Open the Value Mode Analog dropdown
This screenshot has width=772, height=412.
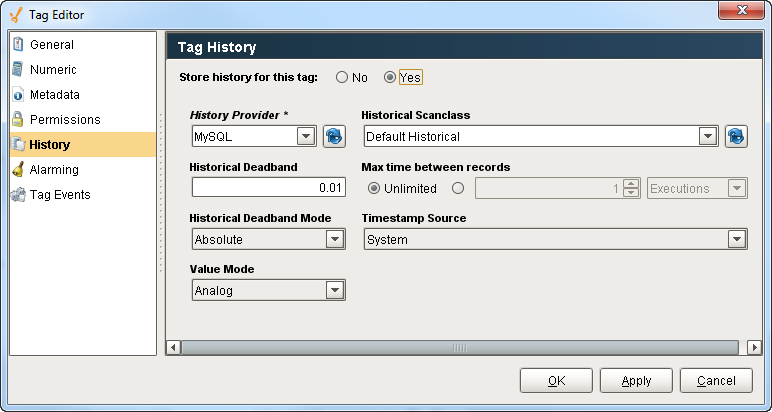pos(334,291)
